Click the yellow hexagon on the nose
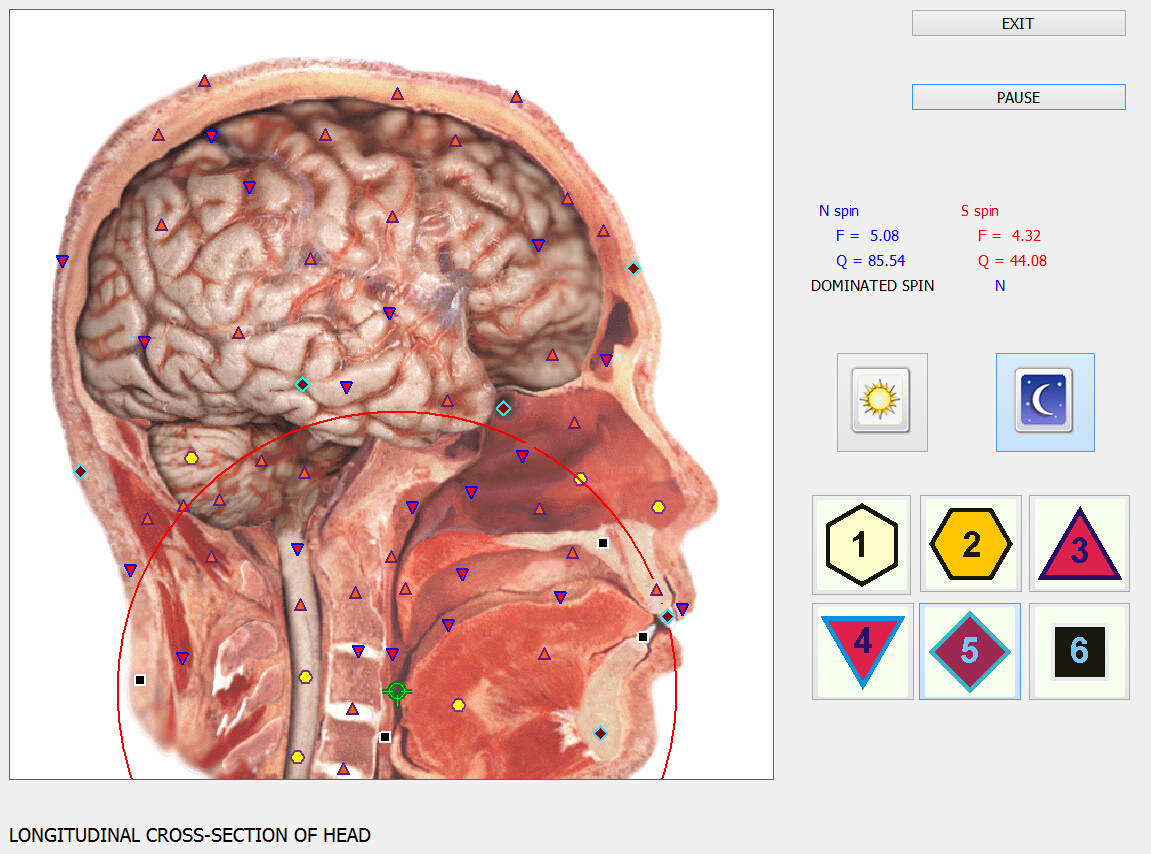The image size is (1151, 854). coord(658,507)
